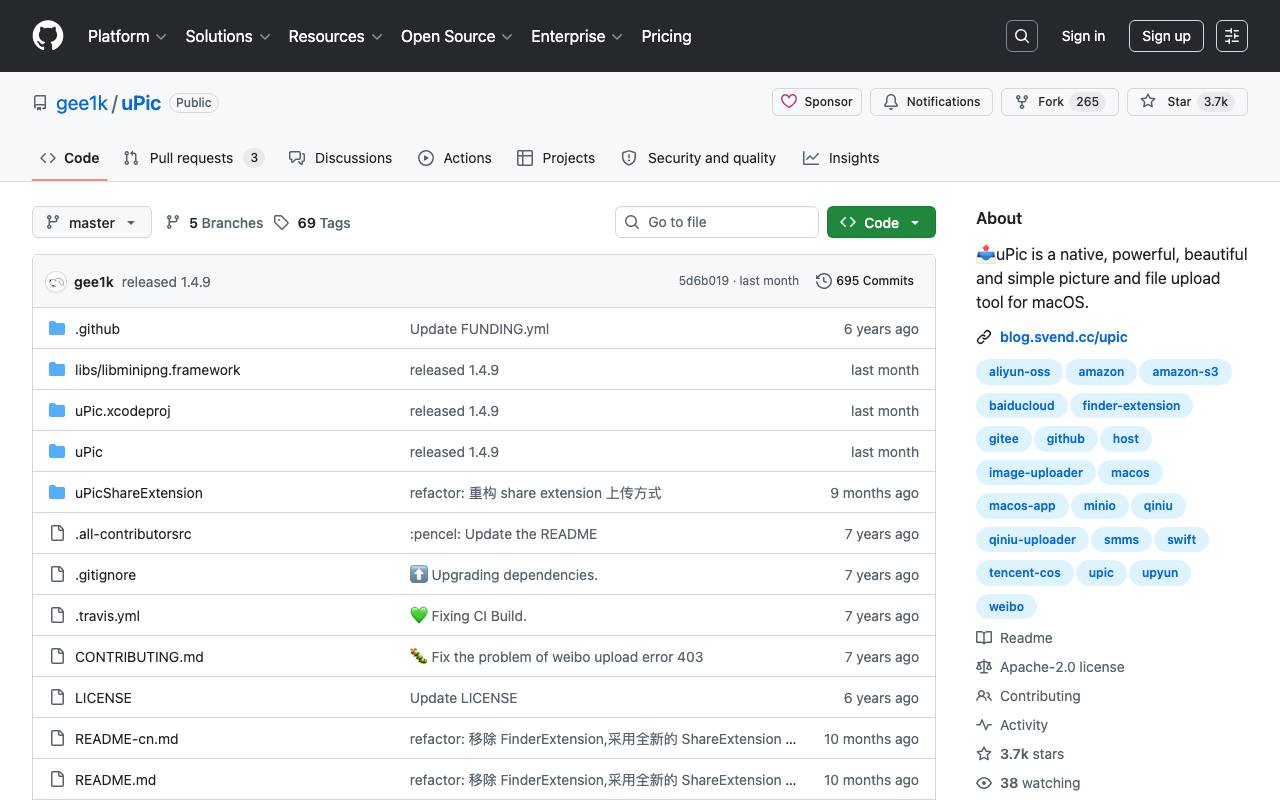Select the Code tab
The height and width of the screenshot is (800, 1280).
[70, 158]
